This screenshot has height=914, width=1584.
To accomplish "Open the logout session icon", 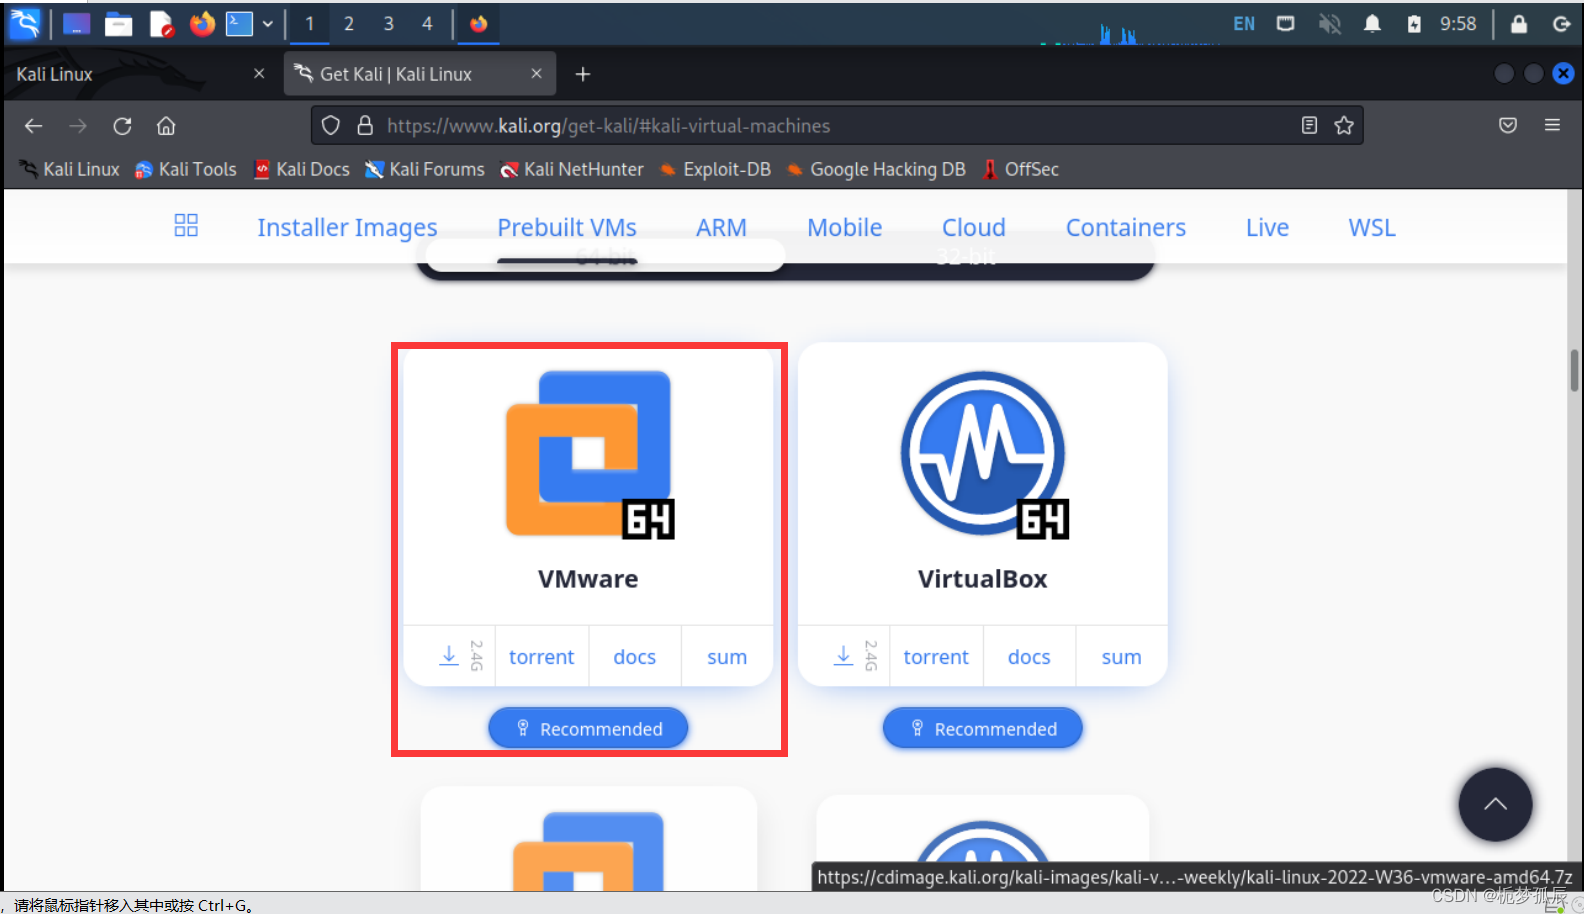I will (1561, 24).
